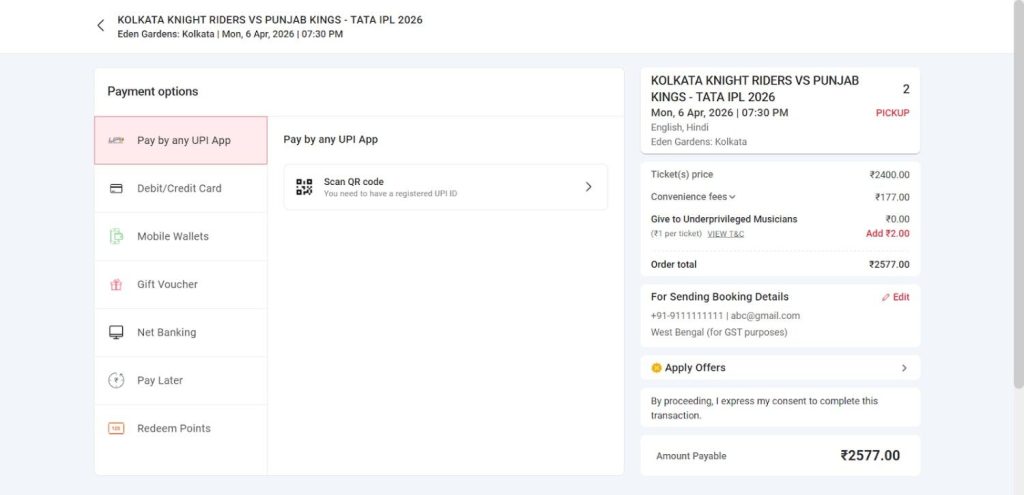Switch to the Net Banking tab
This screenshot has width=1024, height=495.
coord(166,332)
